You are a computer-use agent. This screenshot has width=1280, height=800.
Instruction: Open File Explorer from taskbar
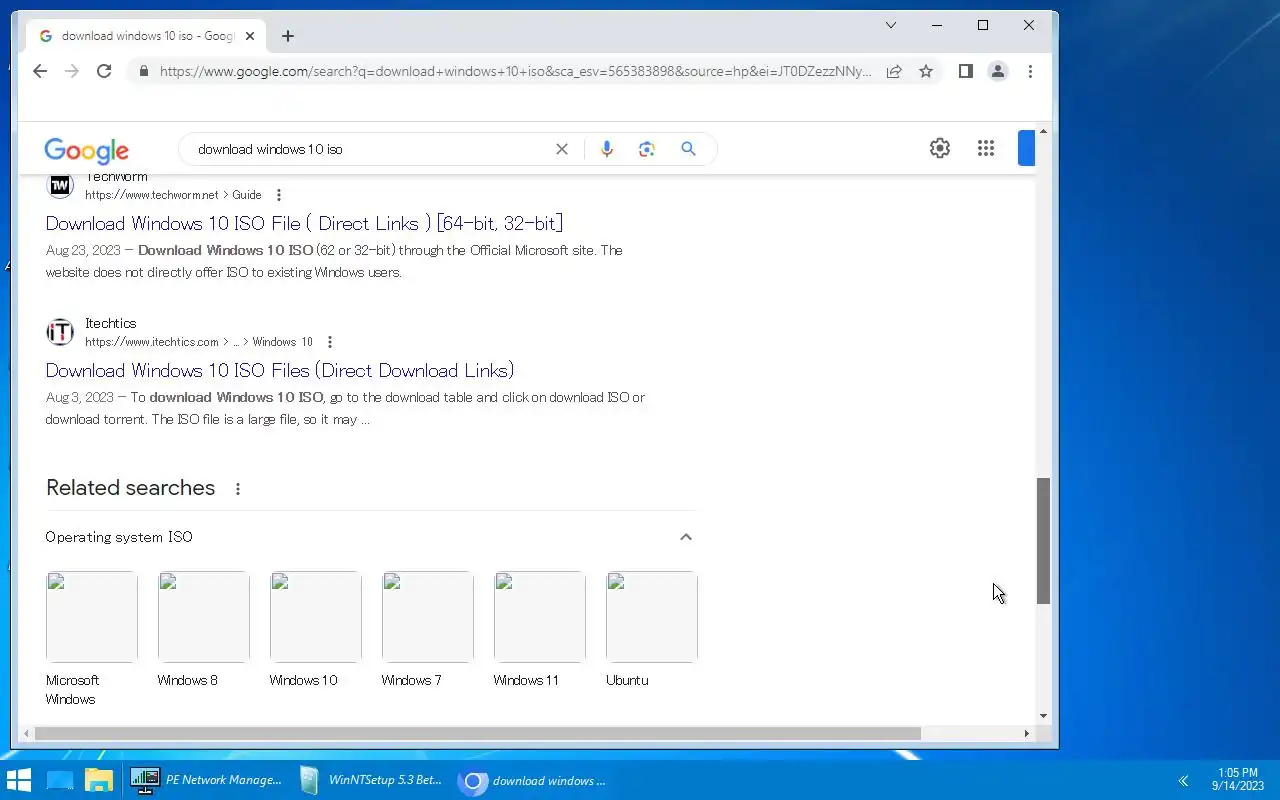[99, 780]
